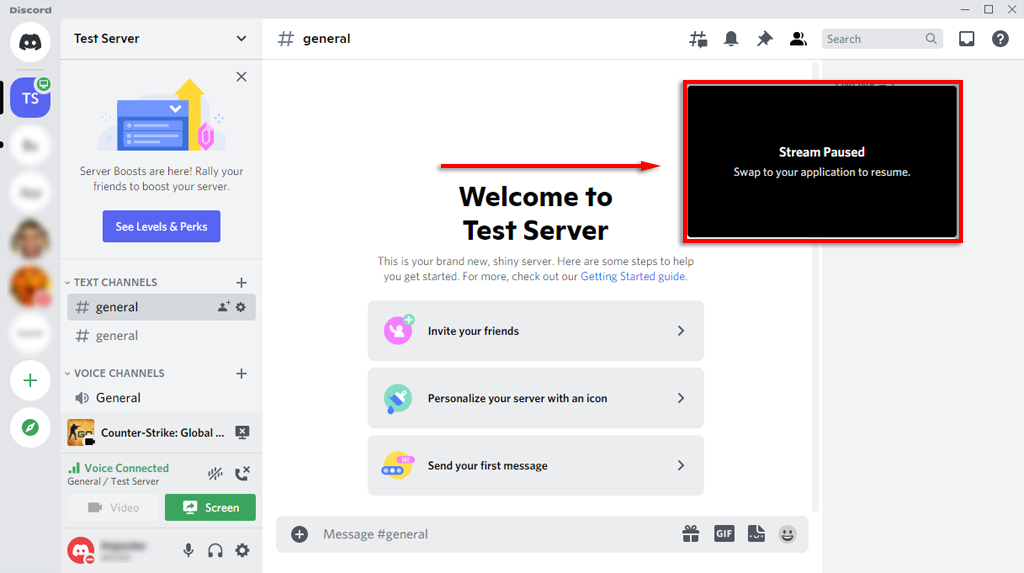Open the GIF picker

coord(724,534)
